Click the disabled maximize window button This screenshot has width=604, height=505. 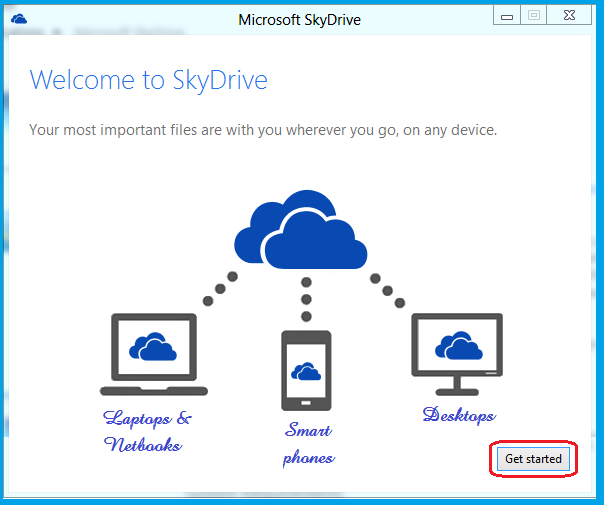click(x=534, y=16)
